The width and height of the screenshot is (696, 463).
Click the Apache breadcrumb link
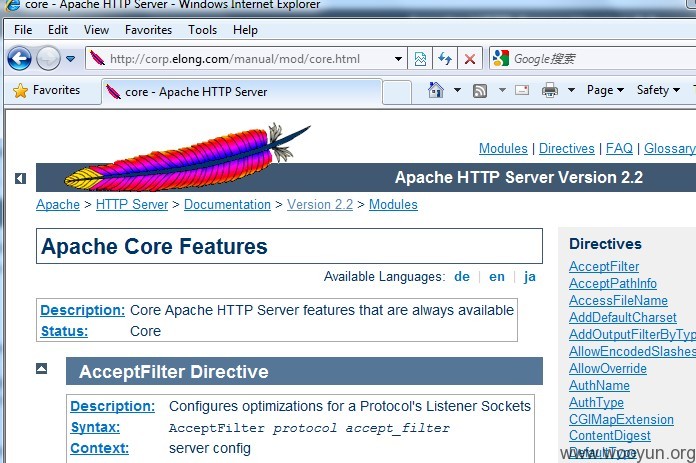58,205
